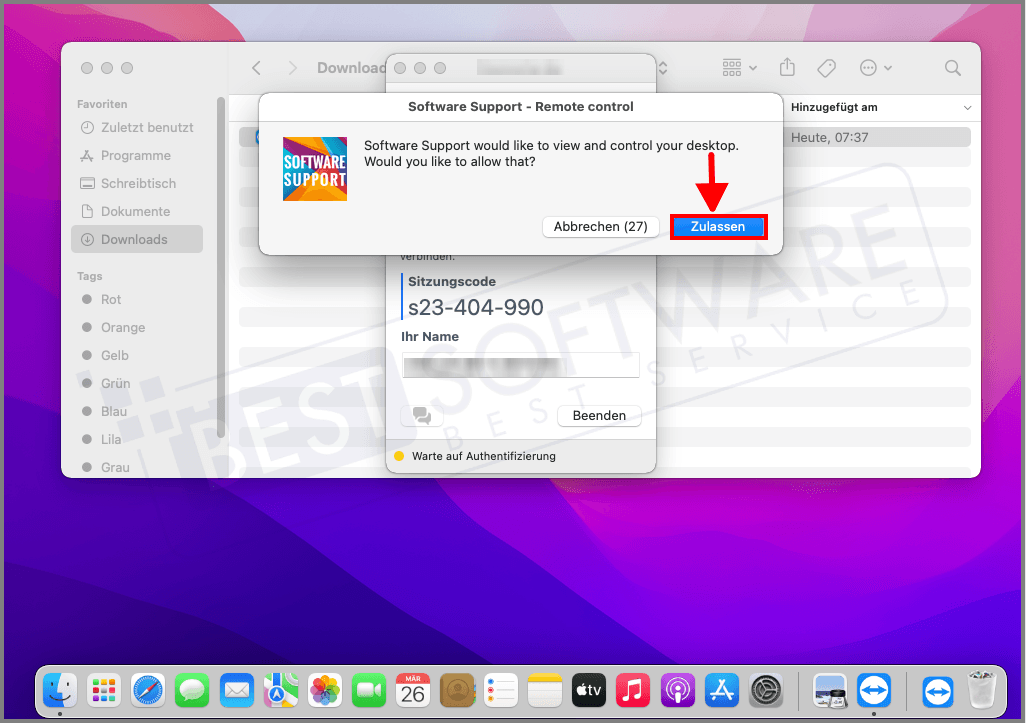This screenshot has width=1026, height=723.
Task: Open the More actions ellipsis dropdown
Action: [874, 67]
